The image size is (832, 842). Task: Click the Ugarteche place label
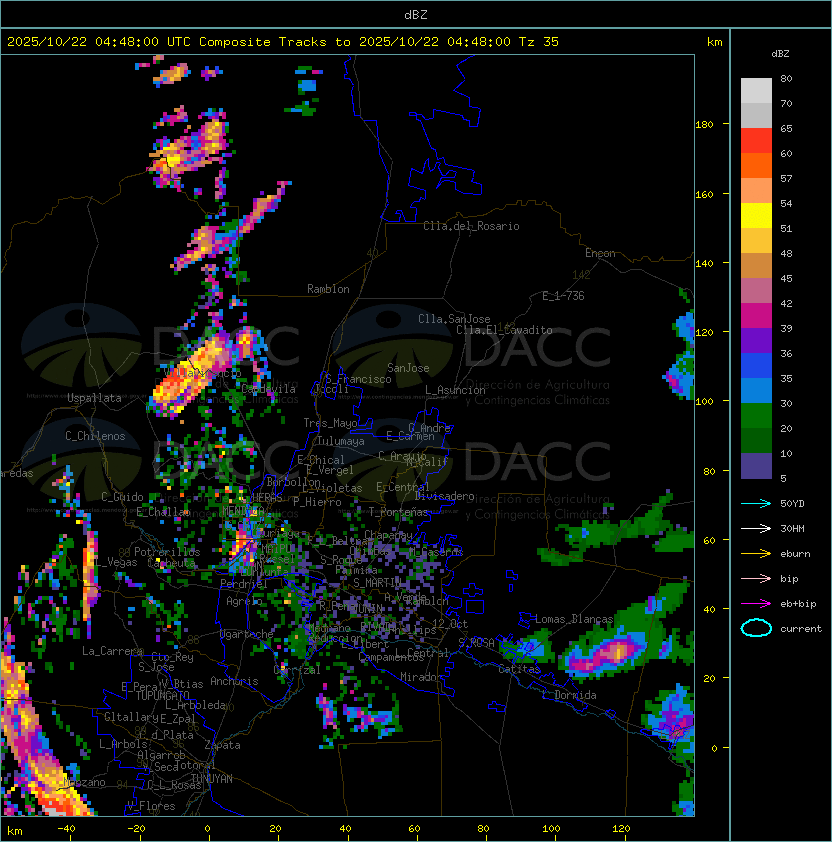246,634
